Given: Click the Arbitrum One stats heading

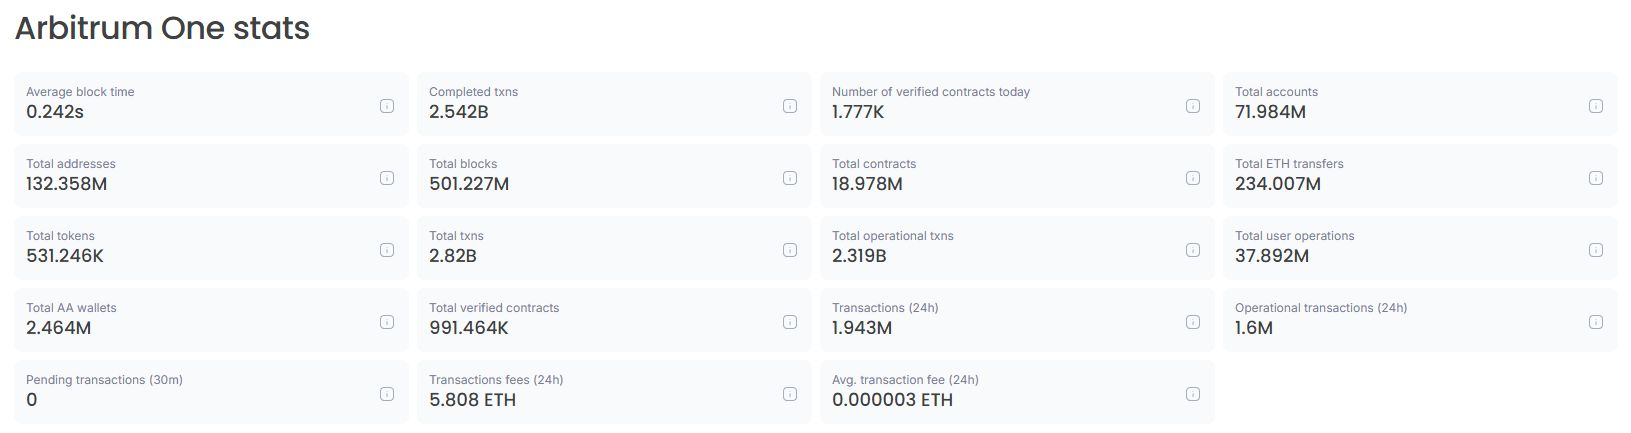Looking at the screenshot, I should pos(162,28).
